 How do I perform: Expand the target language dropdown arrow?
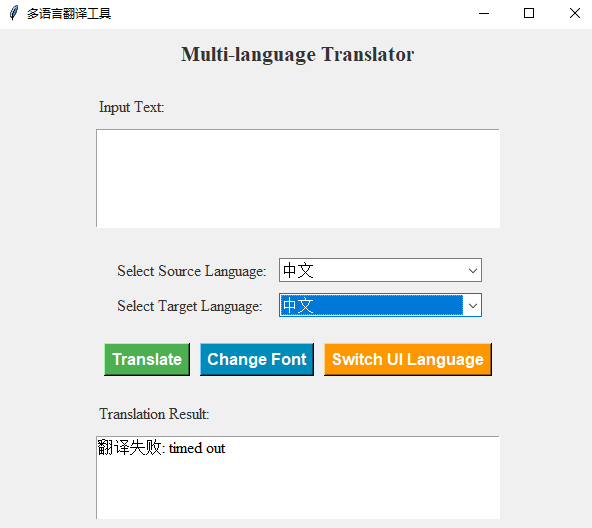tap(473, 306)
